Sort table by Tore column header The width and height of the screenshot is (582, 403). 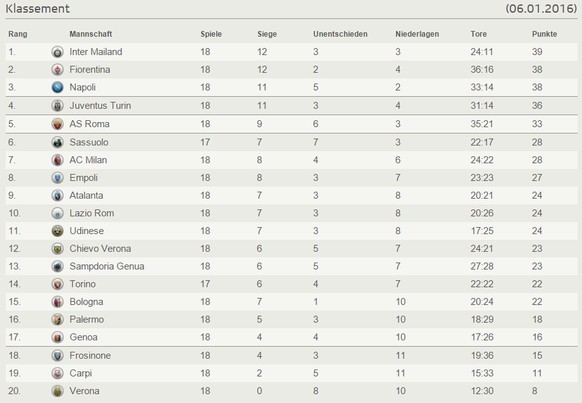(478, 34)
